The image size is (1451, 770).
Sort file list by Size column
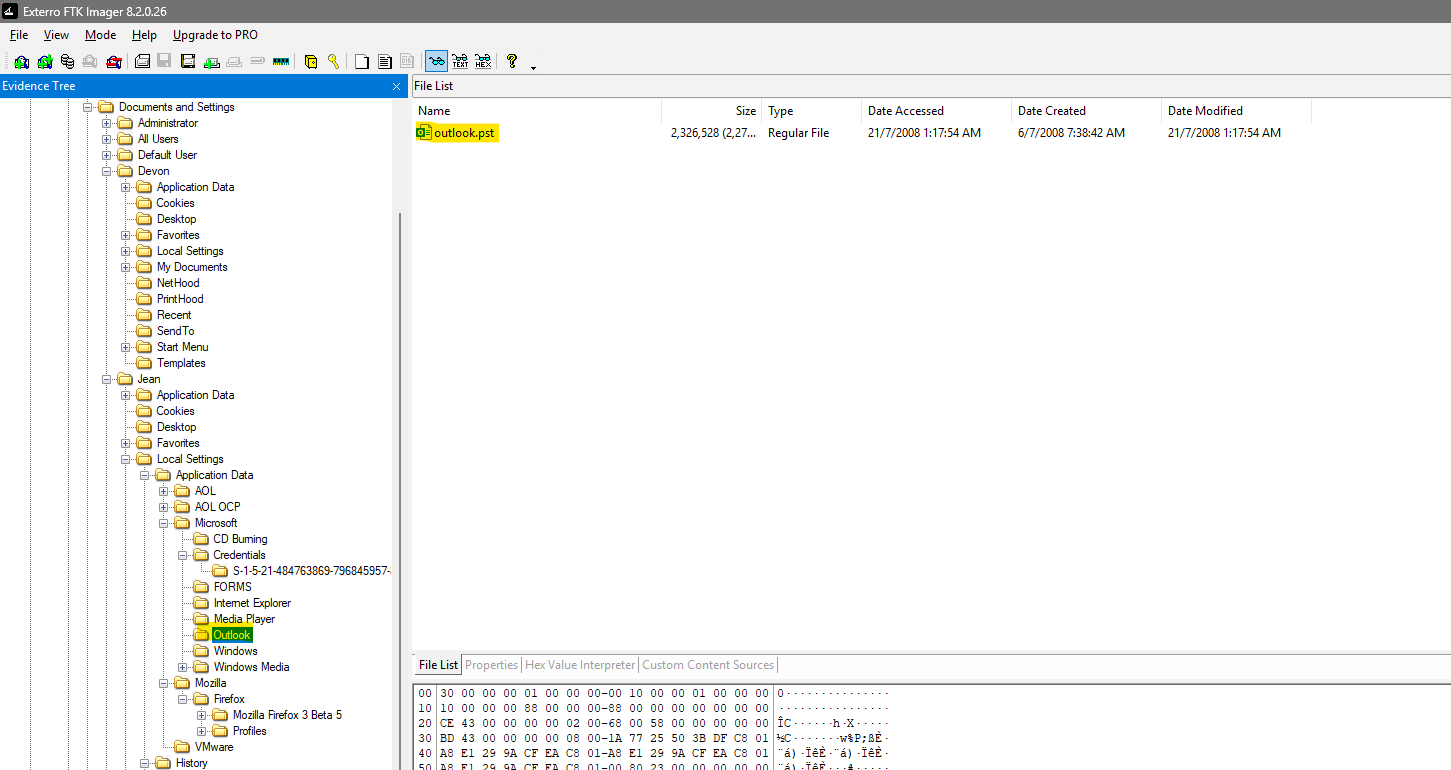click(x=711, y=111)
